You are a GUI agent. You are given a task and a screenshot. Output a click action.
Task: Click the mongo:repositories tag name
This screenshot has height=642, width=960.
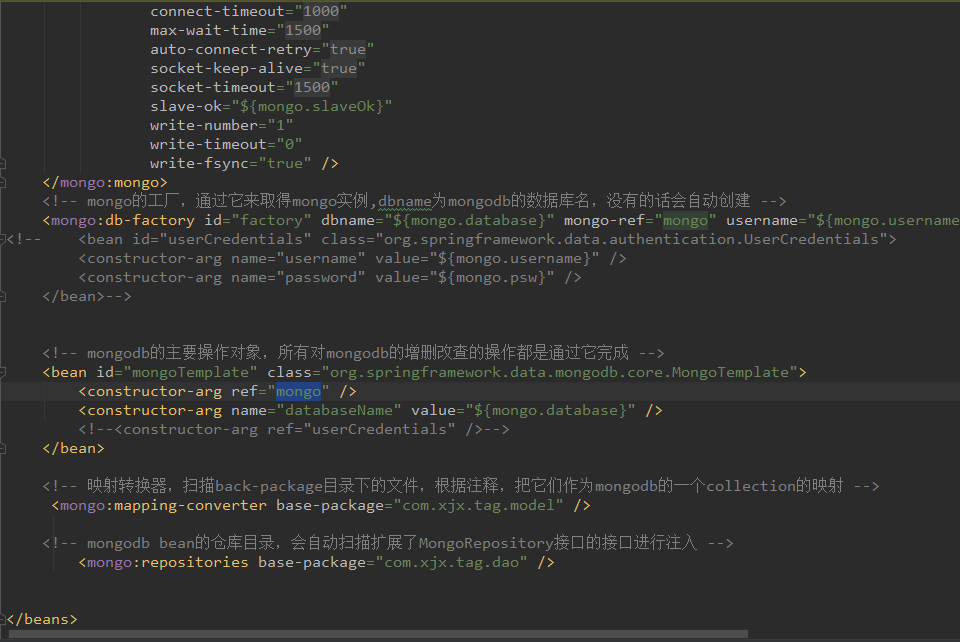pos(168,562)
